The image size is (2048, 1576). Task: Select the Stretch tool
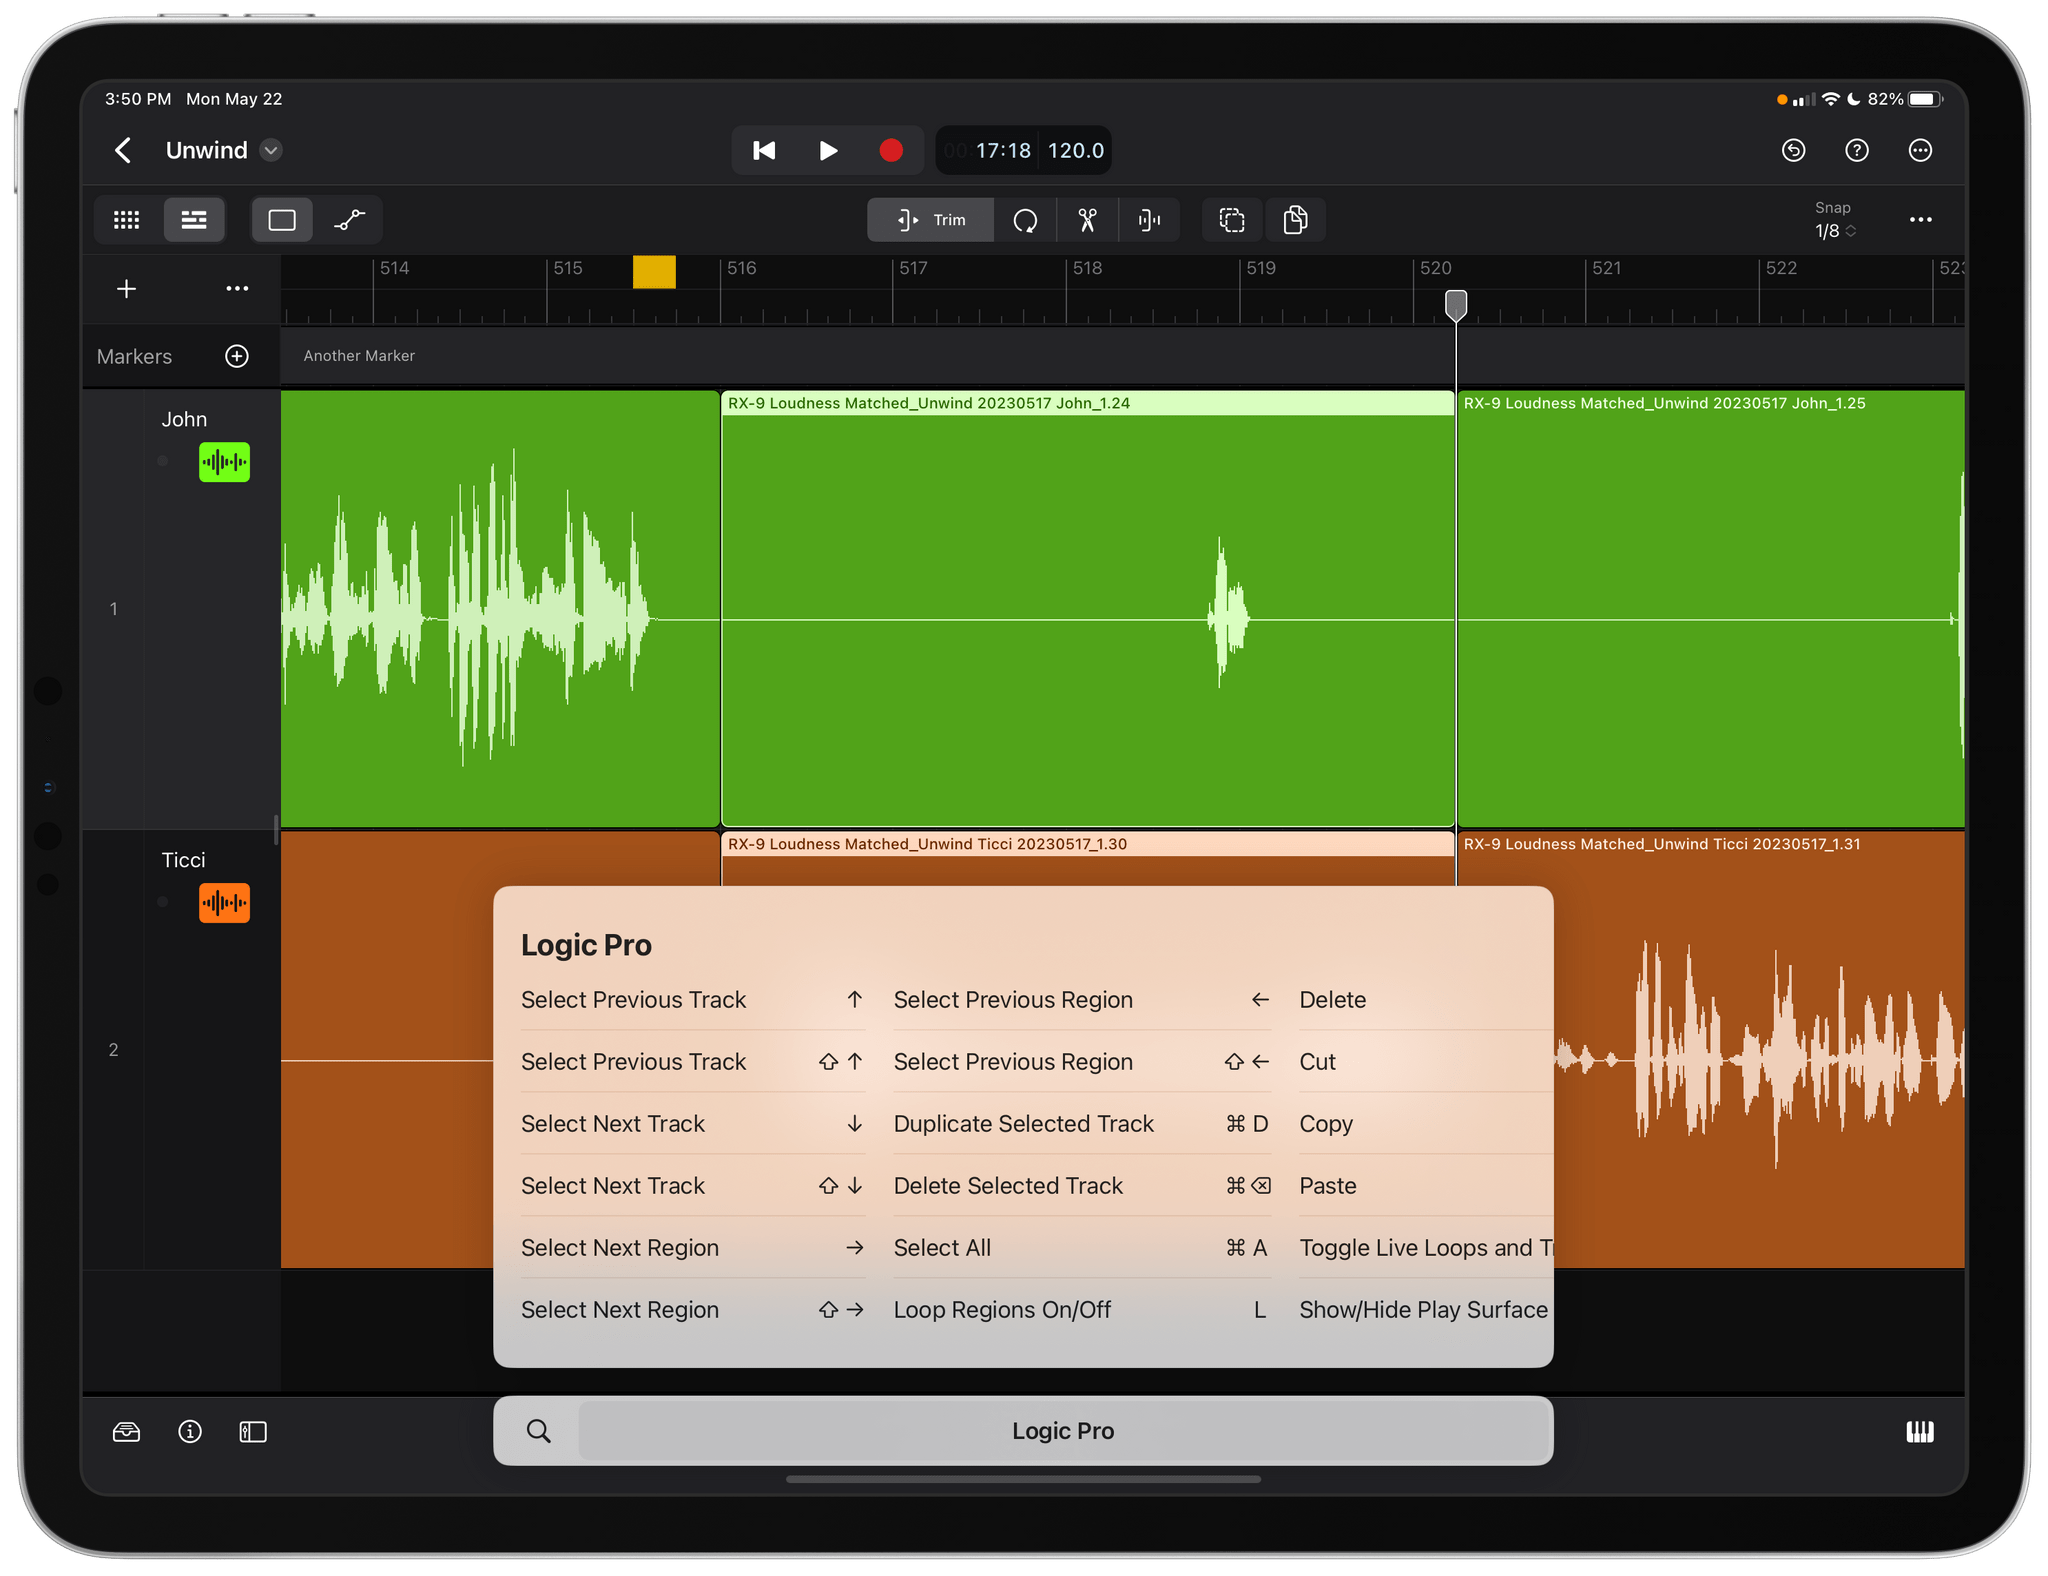(1149, 220)
